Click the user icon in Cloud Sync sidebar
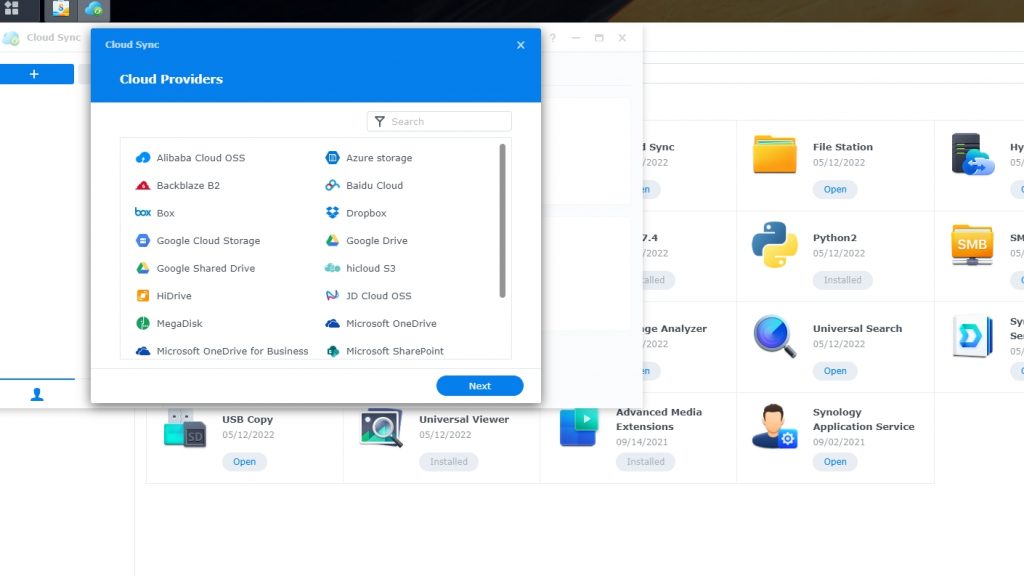The image size is (1024, 576). pyautogui.click(x=37, y=394)
